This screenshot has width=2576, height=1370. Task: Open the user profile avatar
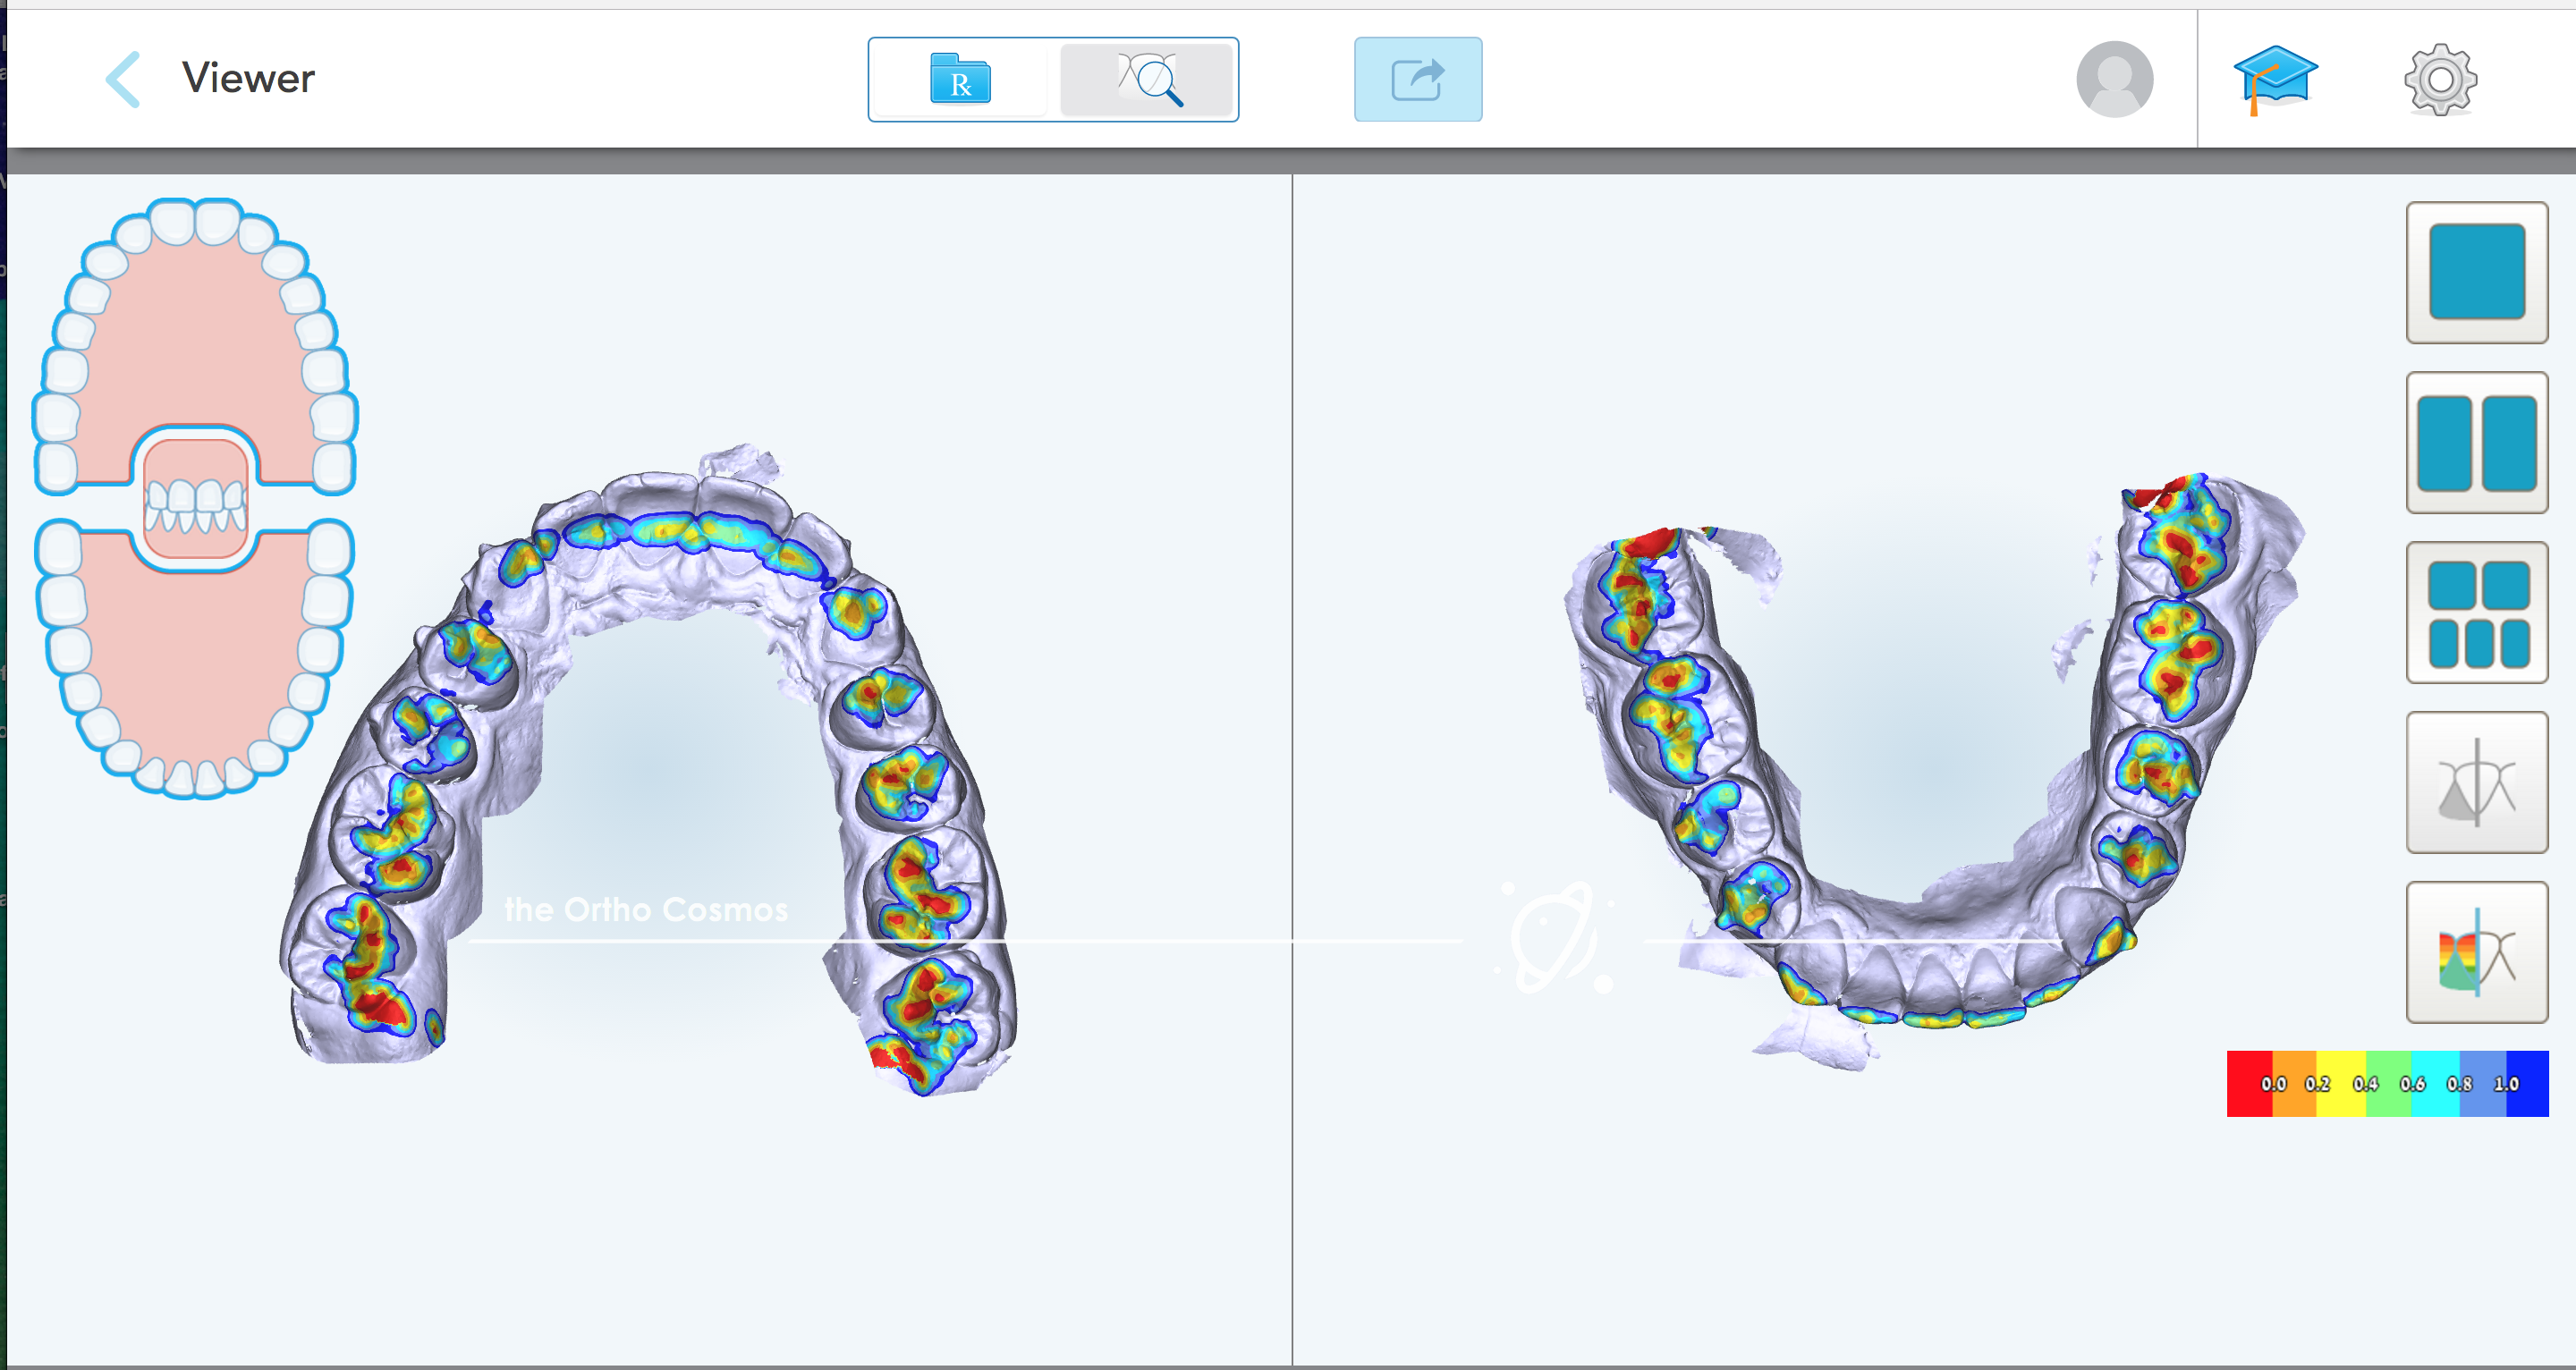(x=2114, y=79)
